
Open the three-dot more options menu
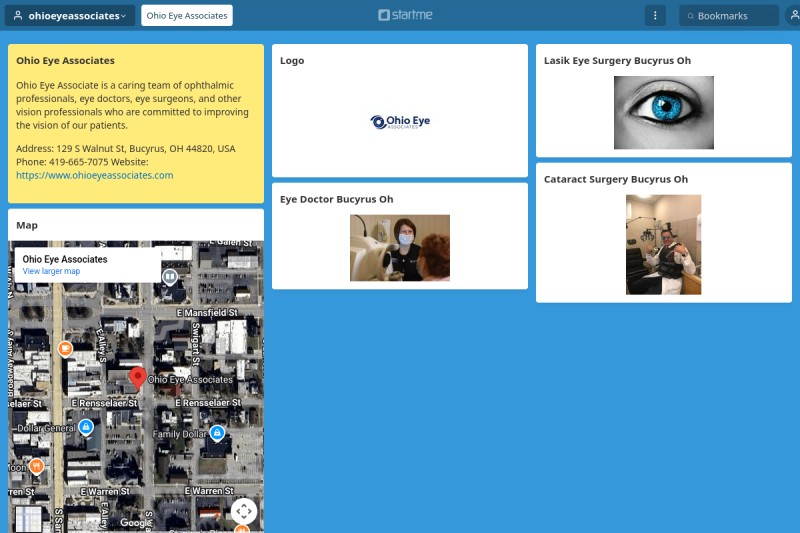click(x=655, y=15)
